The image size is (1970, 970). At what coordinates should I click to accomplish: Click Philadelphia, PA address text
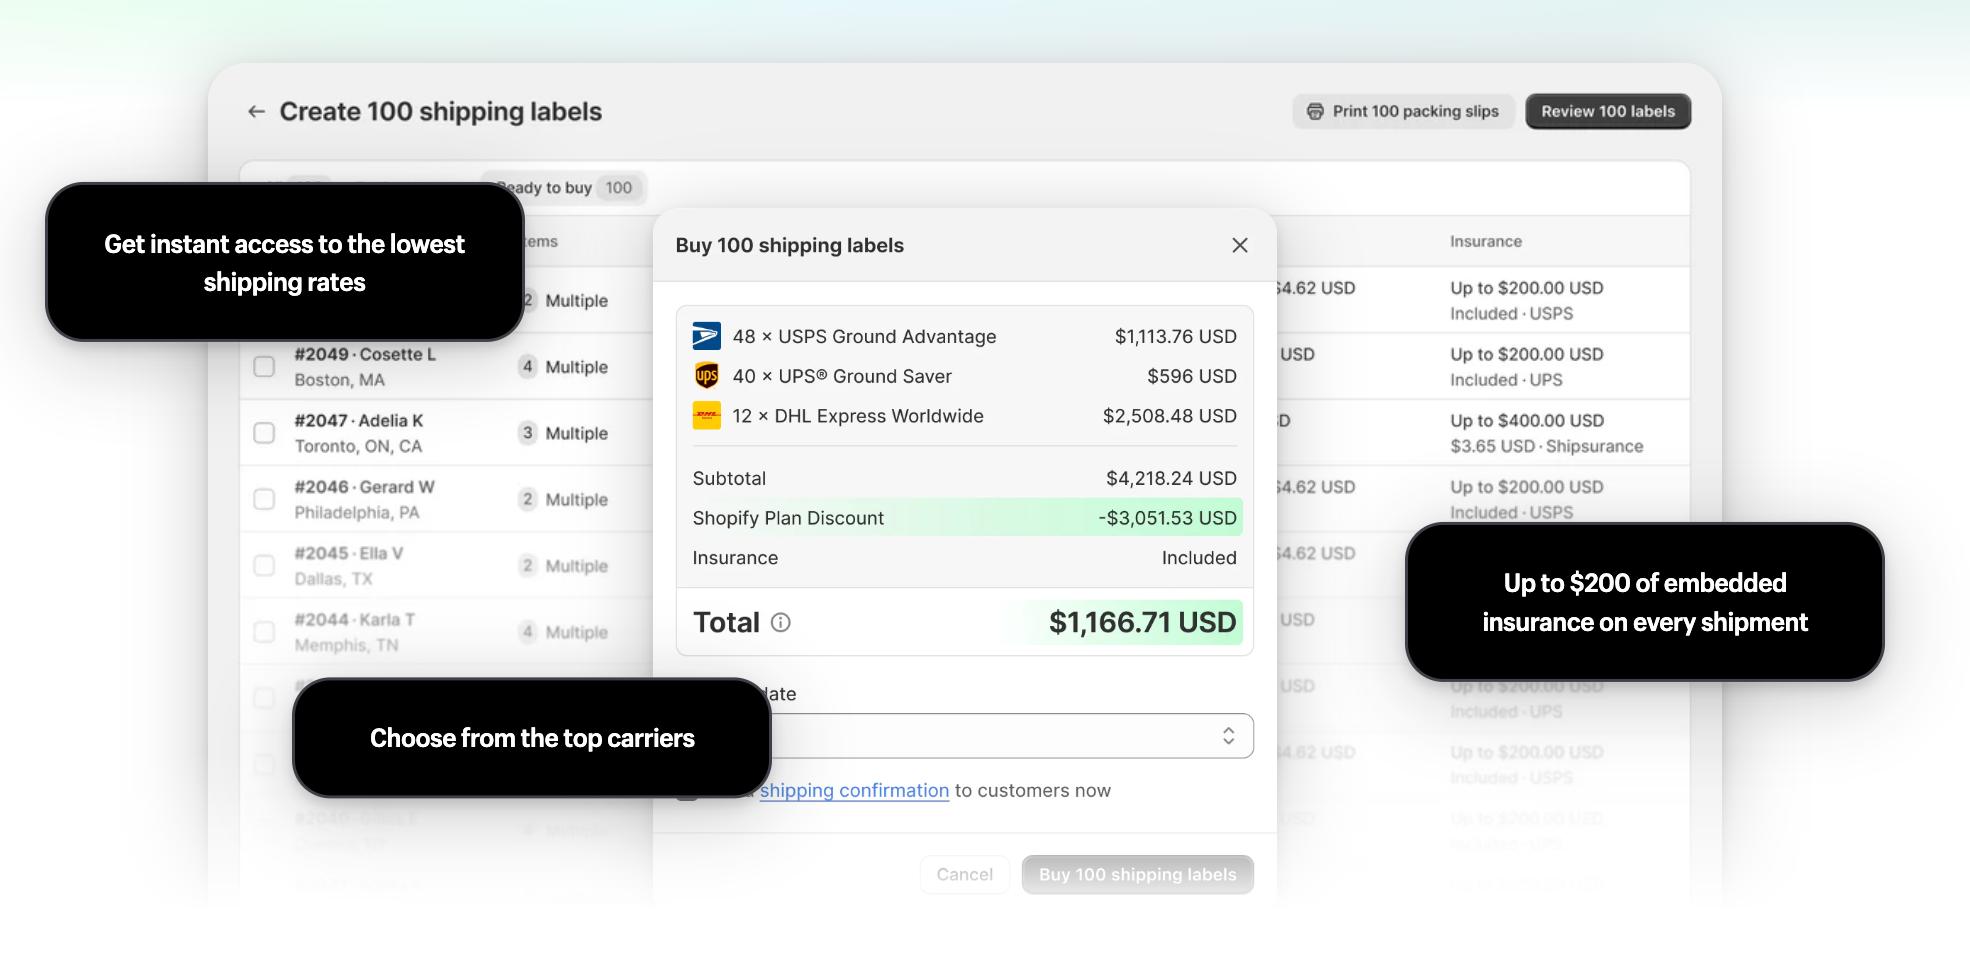coord(357,512)
